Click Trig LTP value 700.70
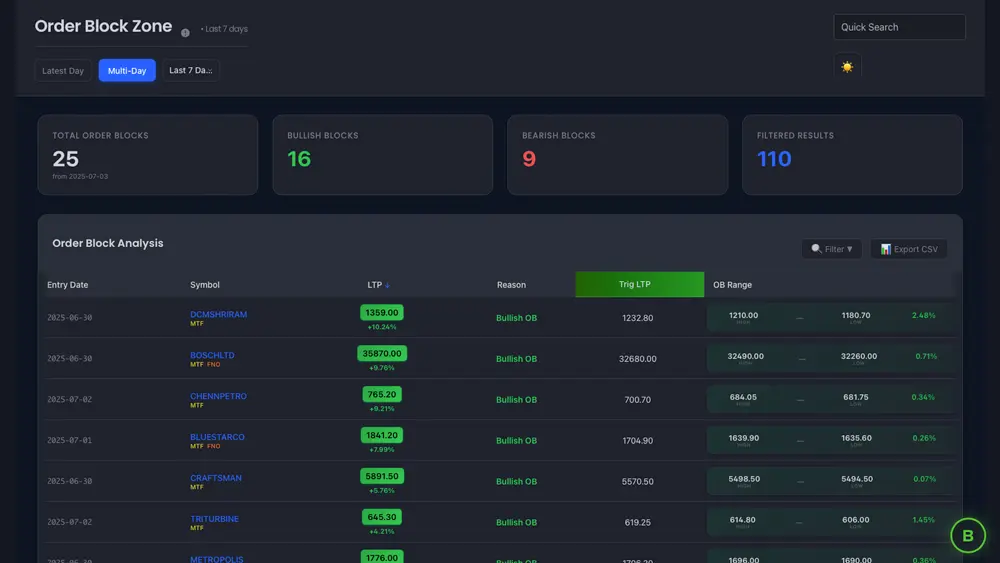 click(x=637, y=399)
